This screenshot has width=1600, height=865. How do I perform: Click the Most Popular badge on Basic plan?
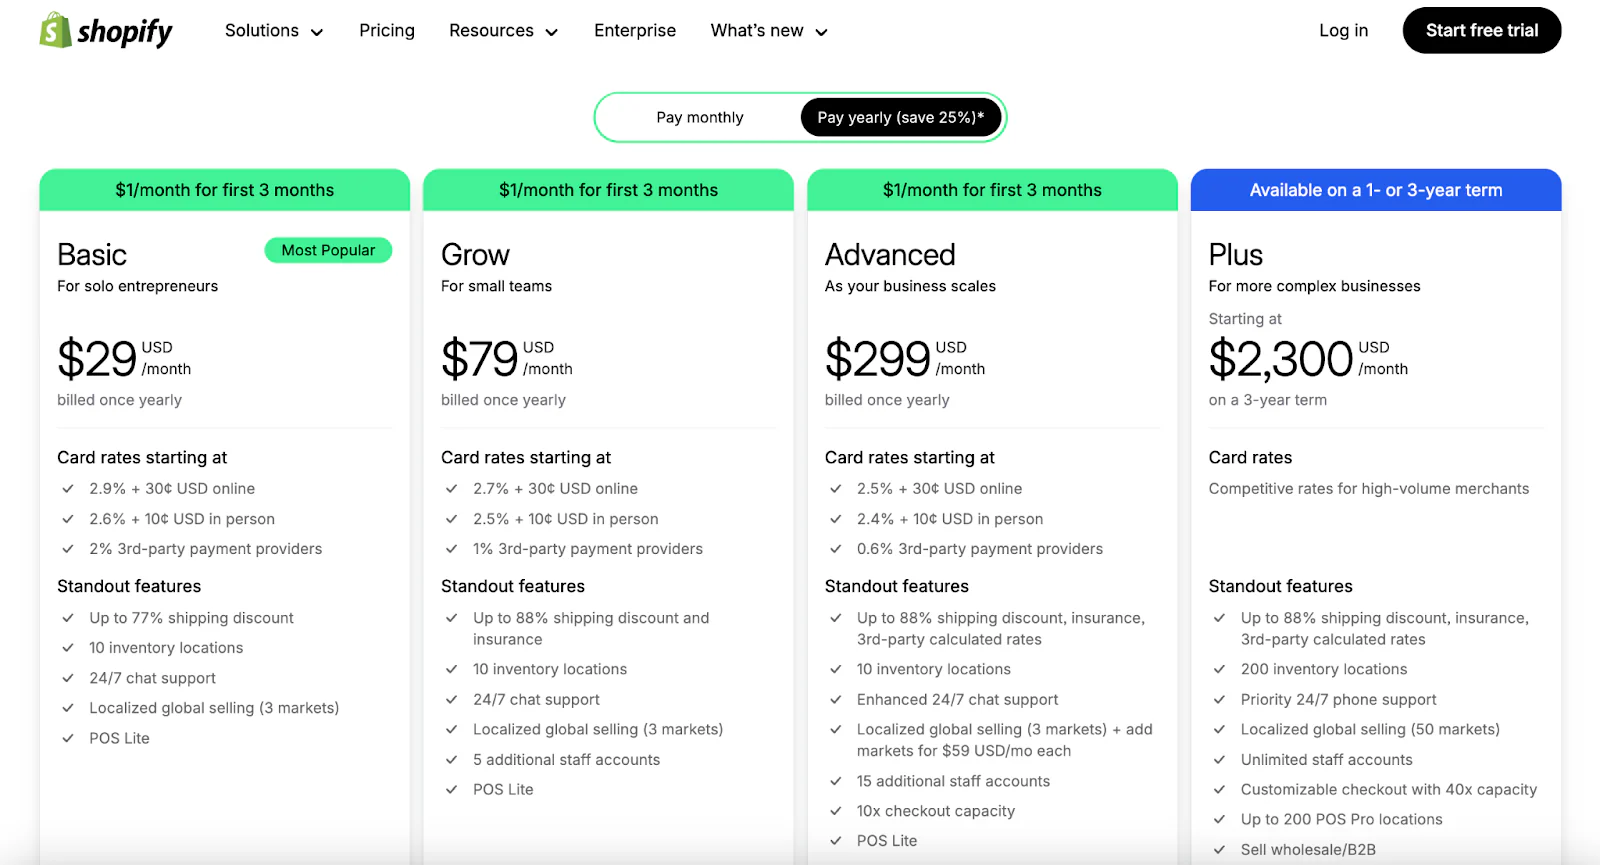pos(328,250)
